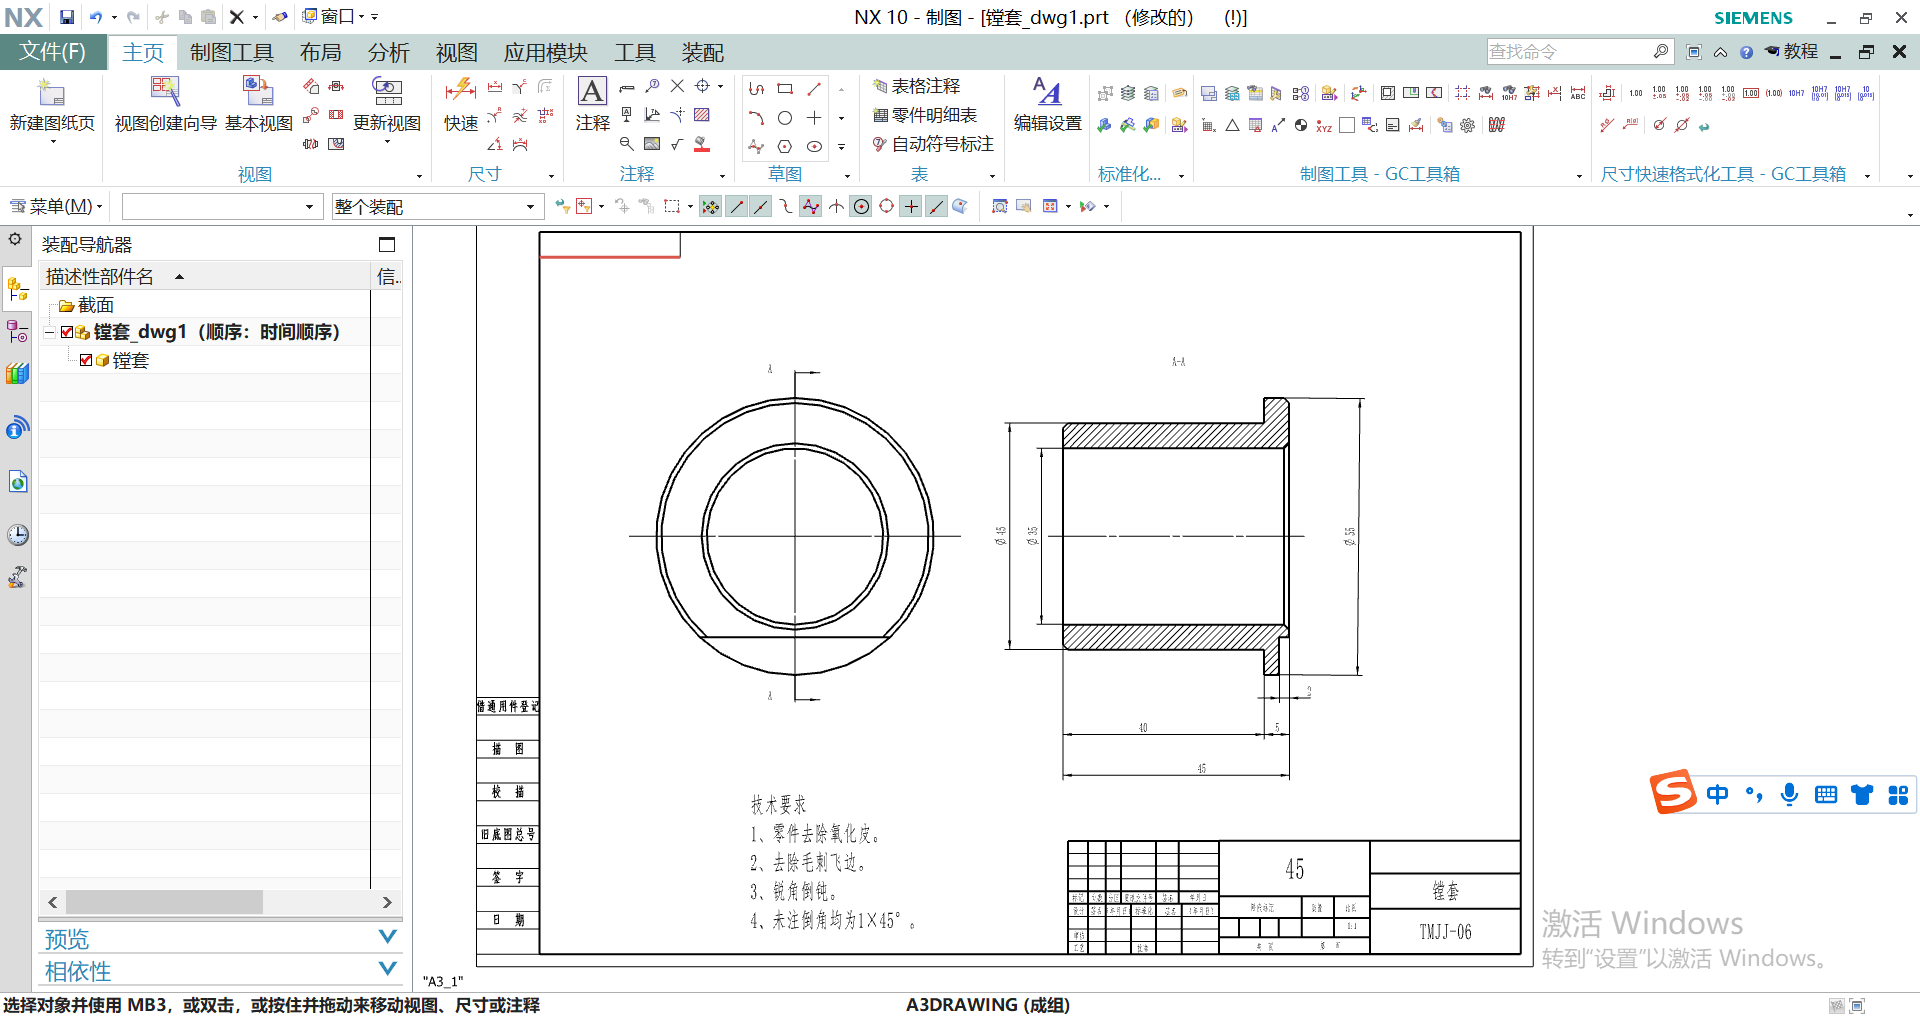
Task: Click the 查找命令 command search field
Action: [x=1579, y=52]
